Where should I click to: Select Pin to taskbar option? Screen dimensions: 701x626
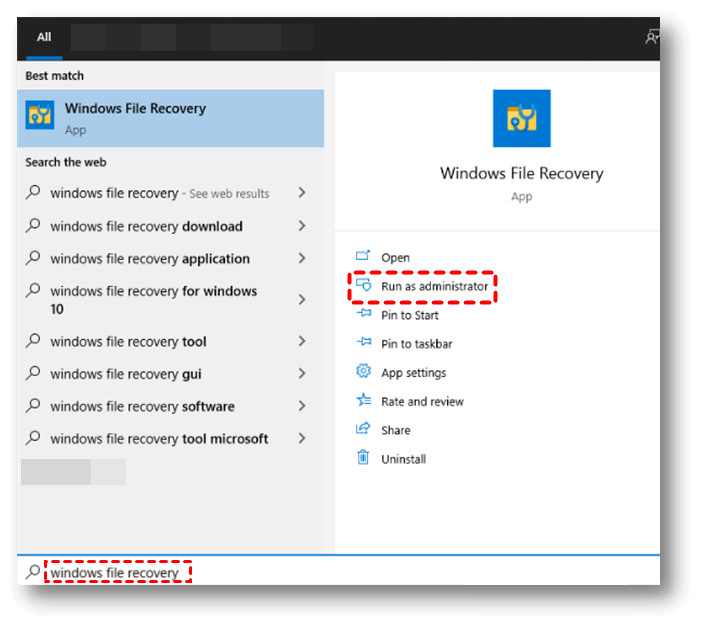point(416,344)
